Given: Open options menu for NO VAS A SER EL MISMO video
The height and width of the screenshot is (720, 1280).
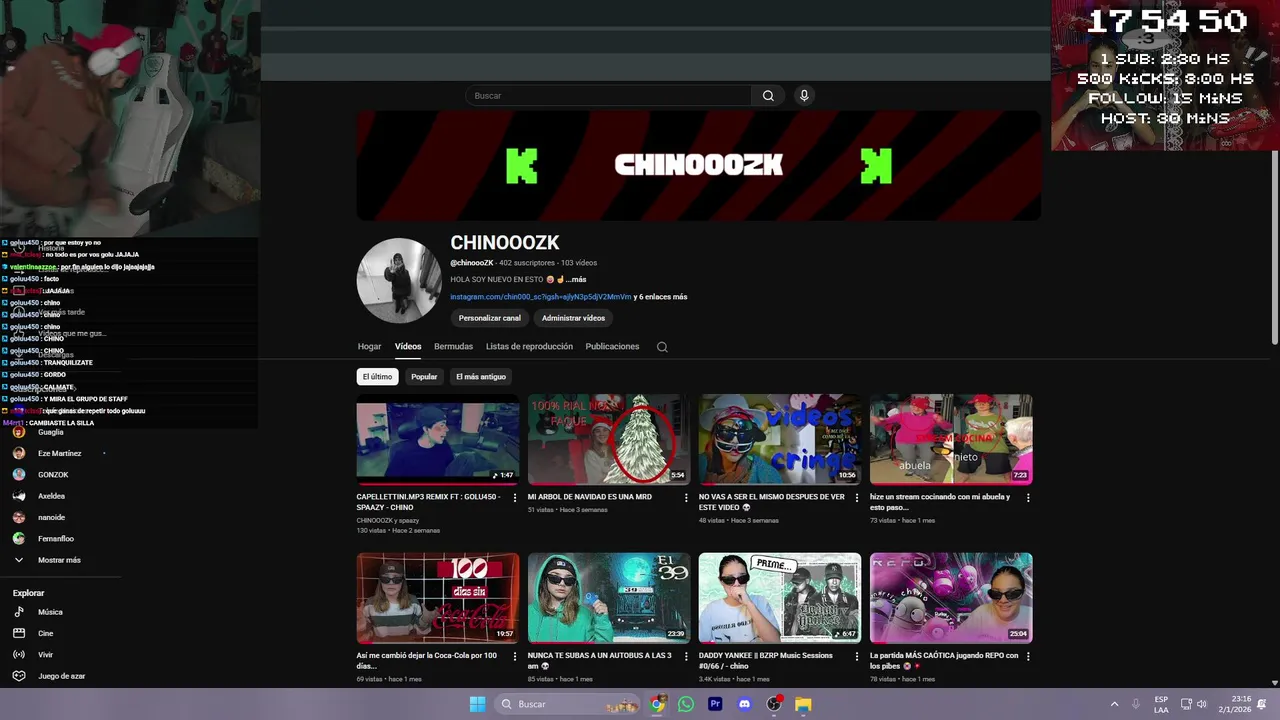Looking at the screenshot, I should point(857,497).
